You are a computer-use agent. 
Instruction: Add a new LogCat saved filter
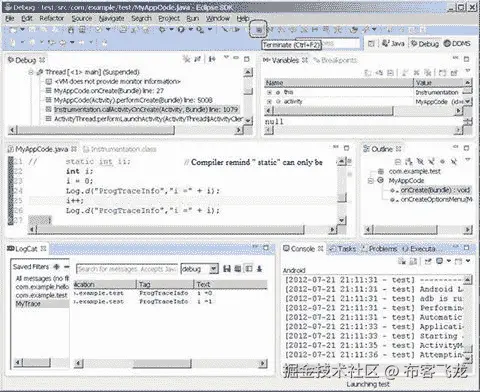[57, 267]
